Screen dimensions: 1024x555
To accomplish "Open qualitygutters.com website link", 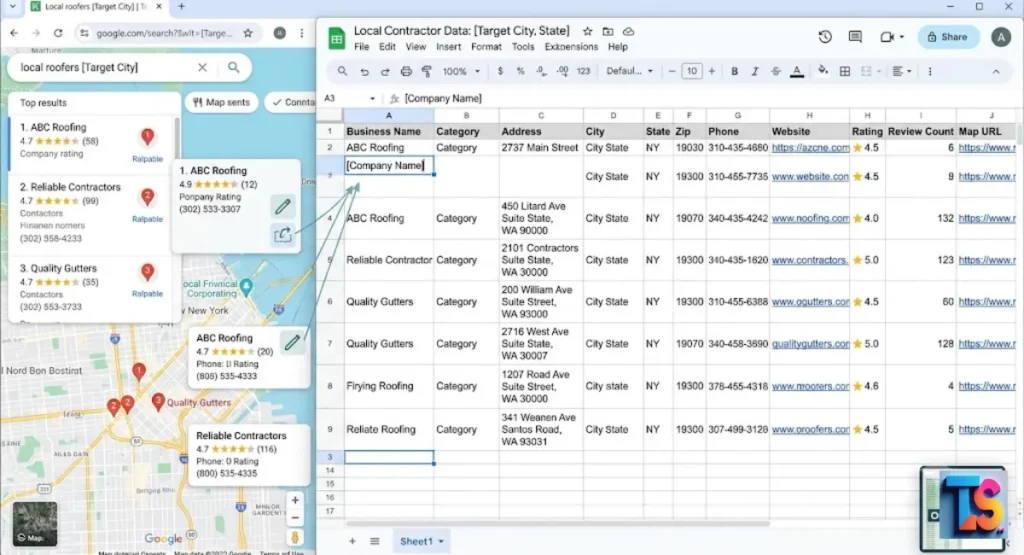I will click(810, 343).
